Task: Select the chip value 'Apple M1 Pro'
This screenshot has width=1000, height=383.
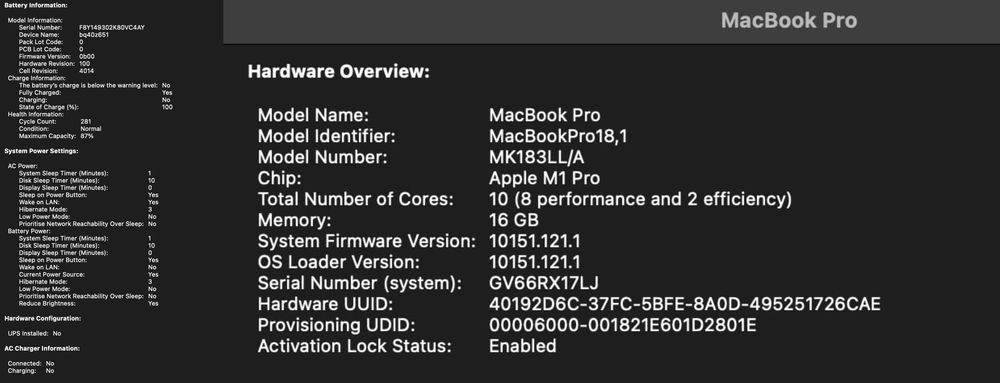Action: (544, 178)
